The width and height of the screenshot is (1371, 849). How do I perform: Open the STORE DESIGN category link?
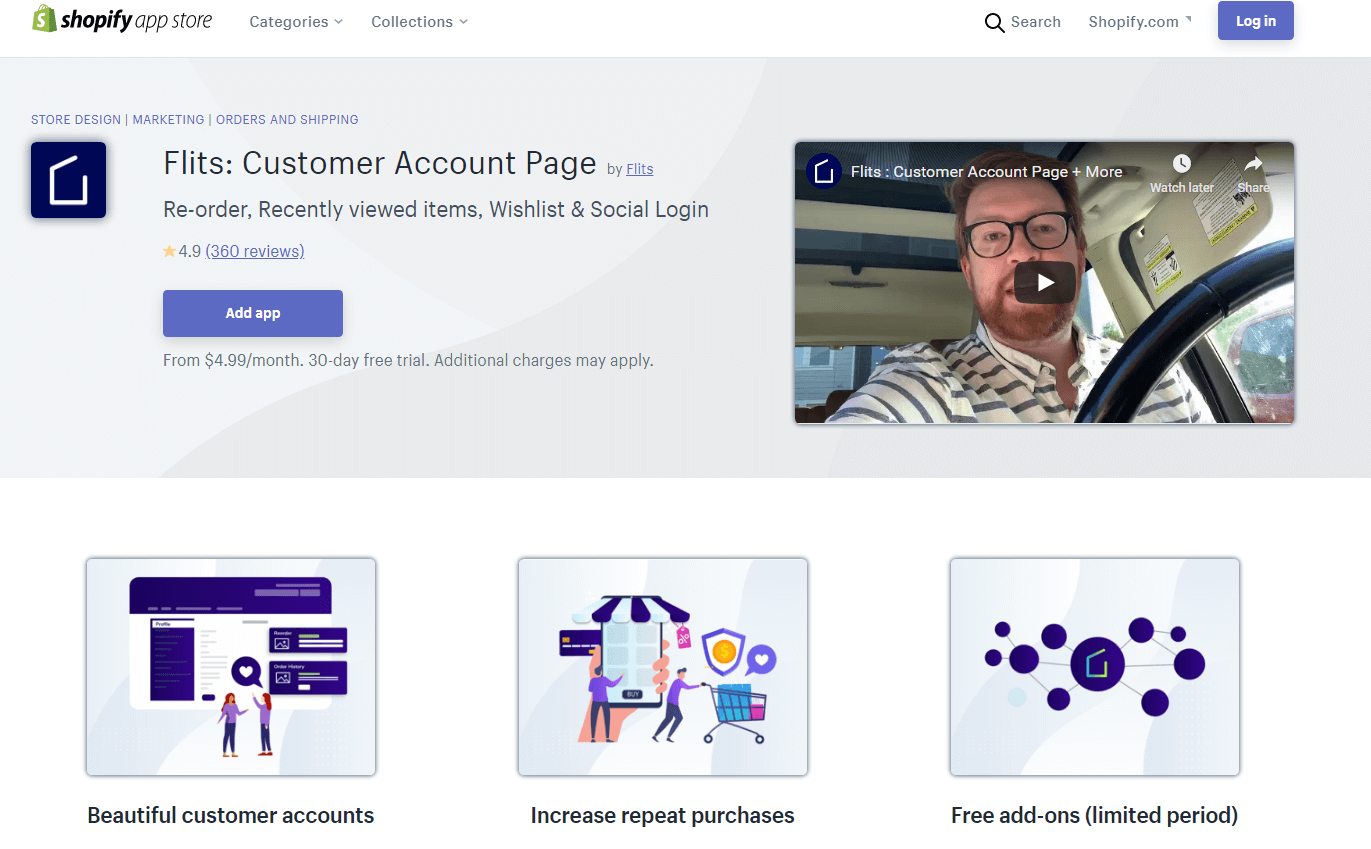pos(76,120)
